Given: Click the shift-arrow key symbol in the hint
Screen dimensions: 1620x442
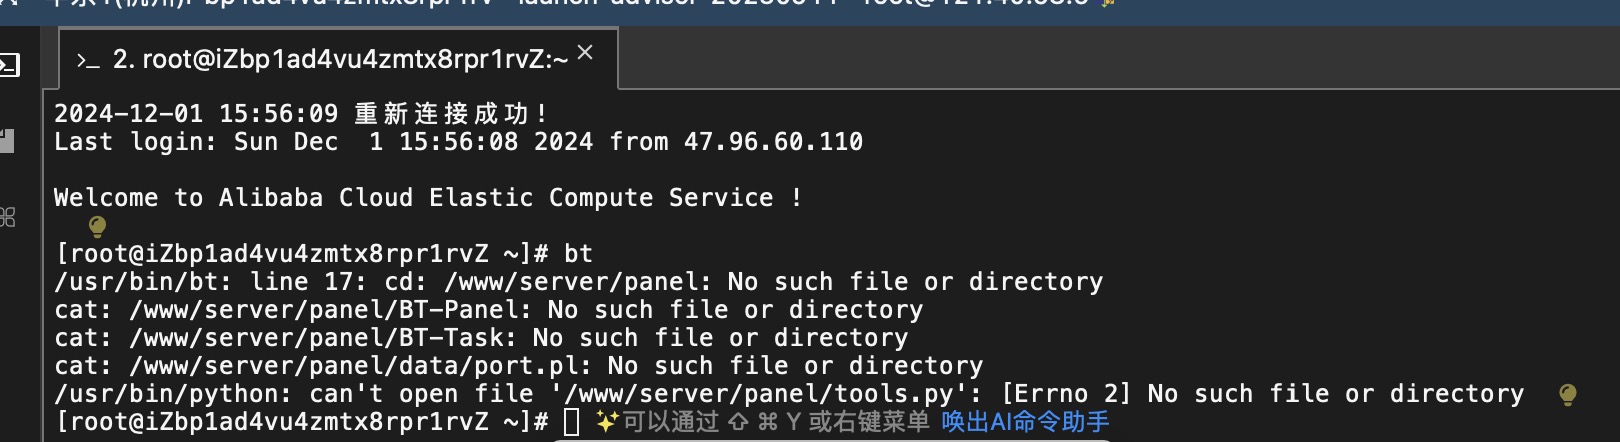Looking at the screenshot, I should pos(738,422).
